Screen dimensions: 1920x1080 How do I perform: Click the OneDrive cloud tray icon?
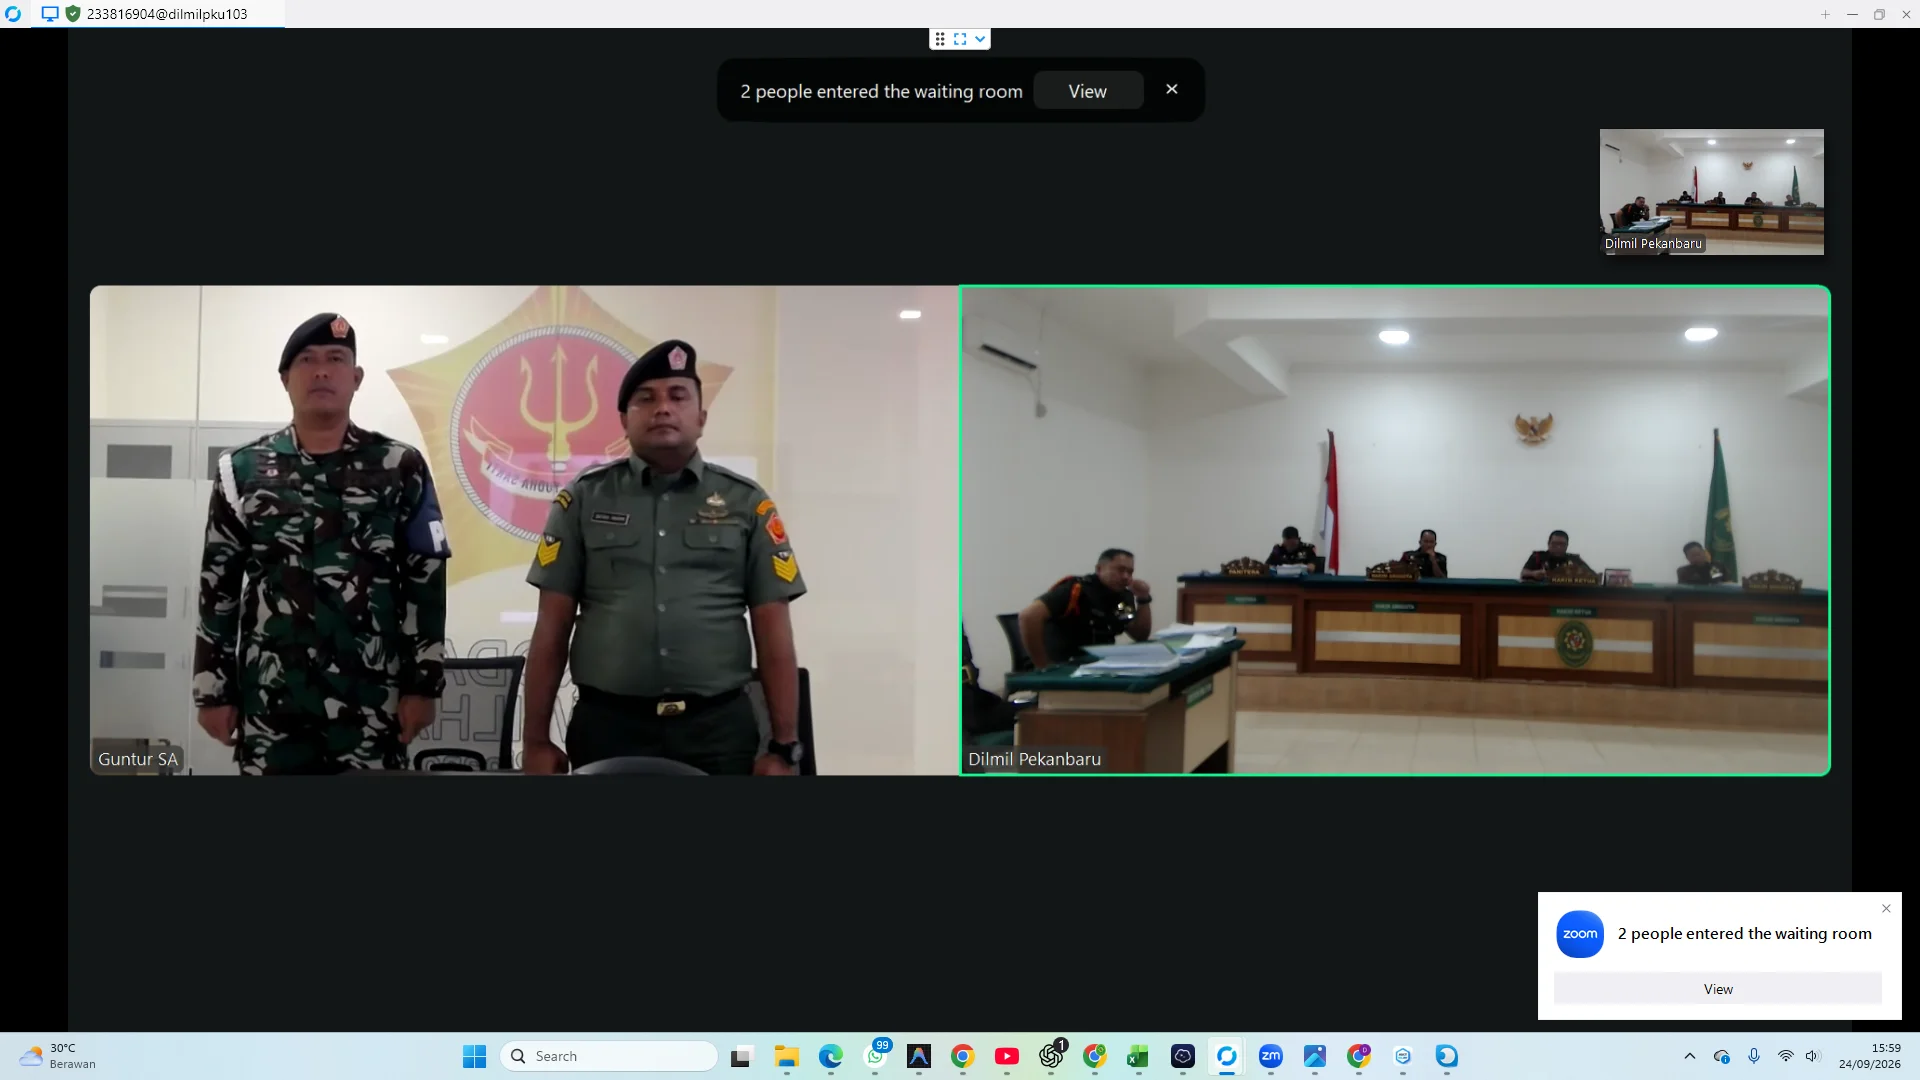coord(1722,1056)
